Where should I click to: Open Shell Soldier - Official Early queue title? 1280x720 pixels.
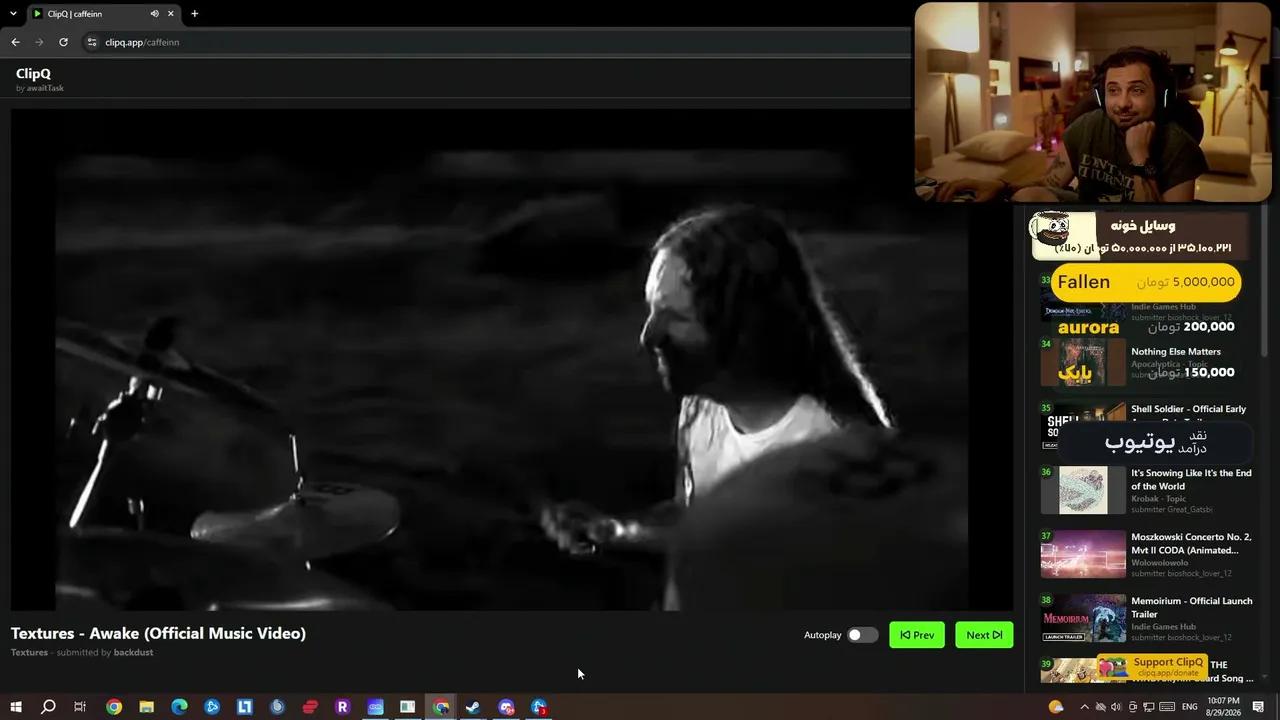coord(1188,409)
